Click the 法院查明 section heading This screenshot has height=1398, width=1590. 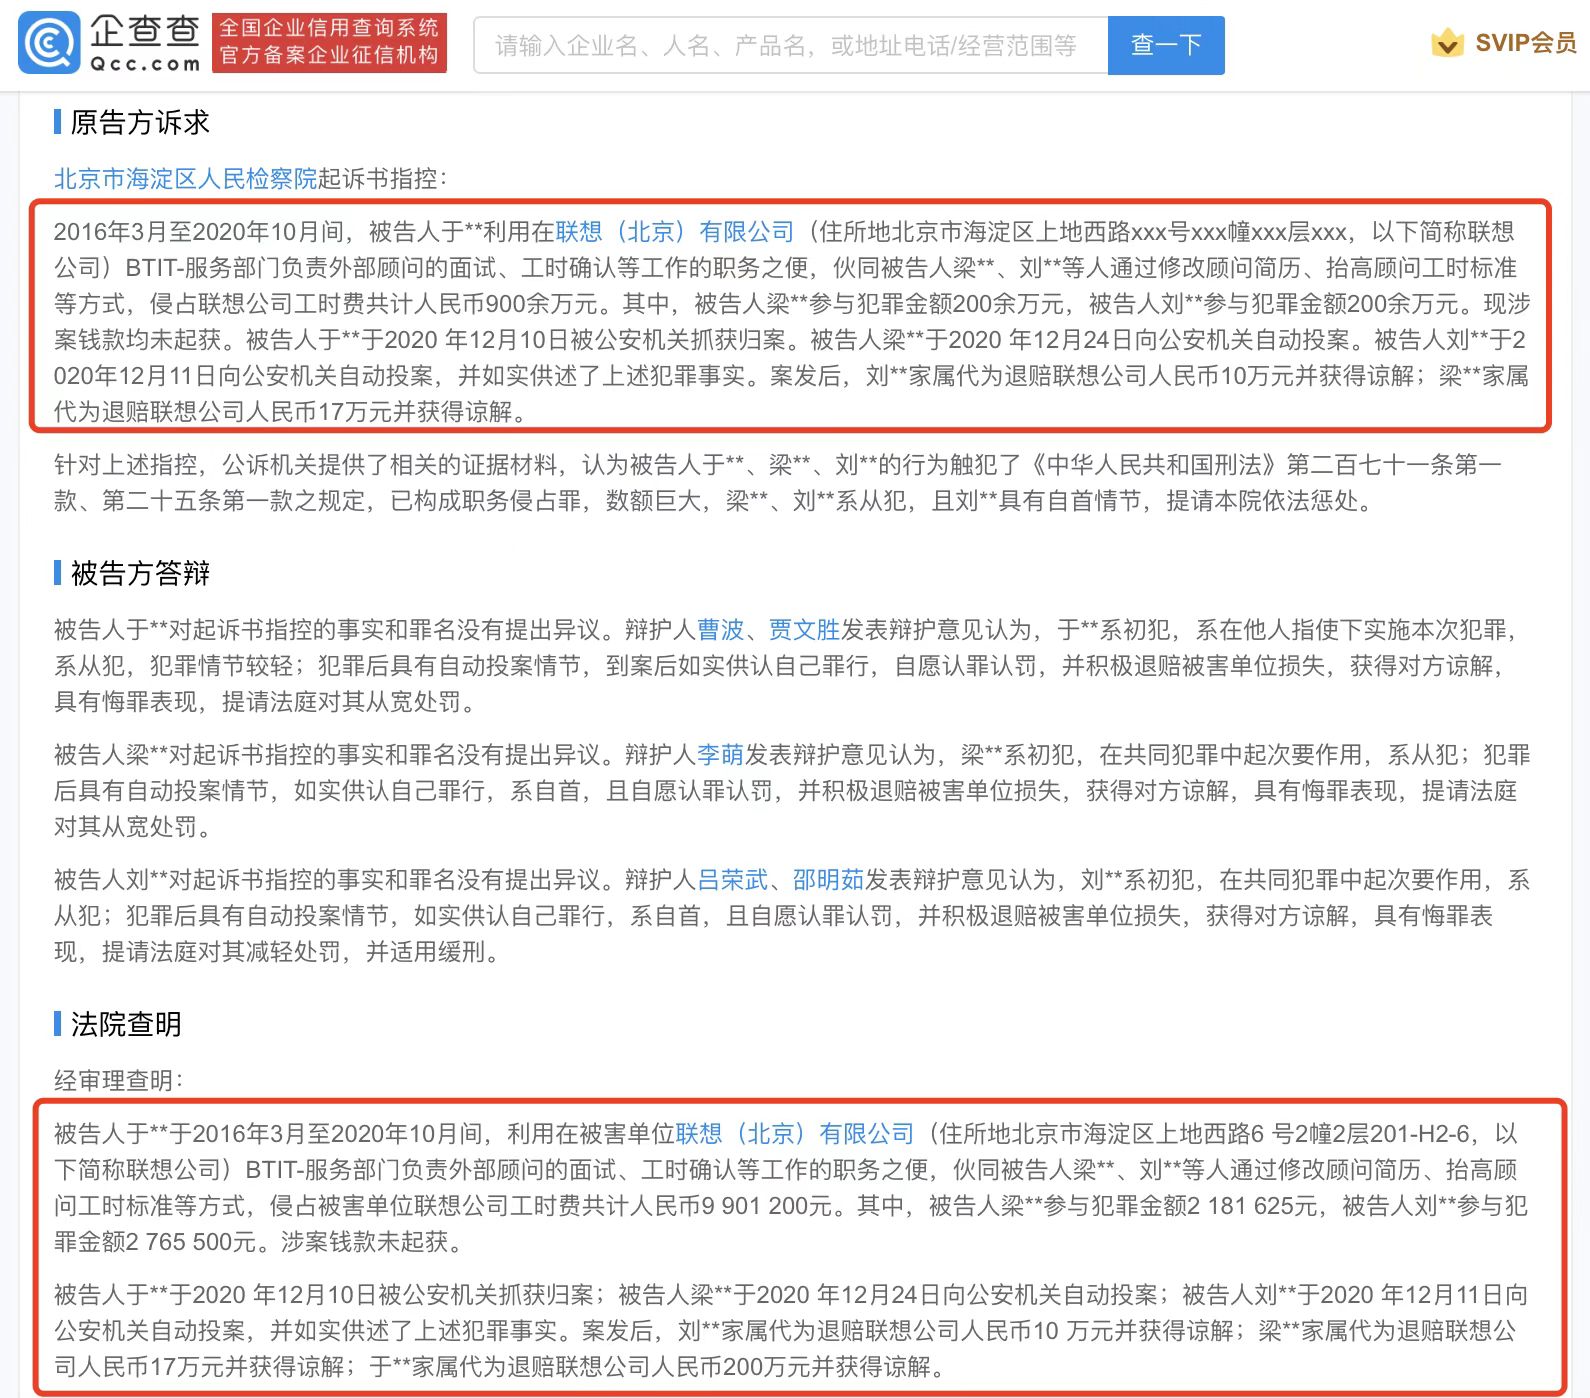[126, 1024]
